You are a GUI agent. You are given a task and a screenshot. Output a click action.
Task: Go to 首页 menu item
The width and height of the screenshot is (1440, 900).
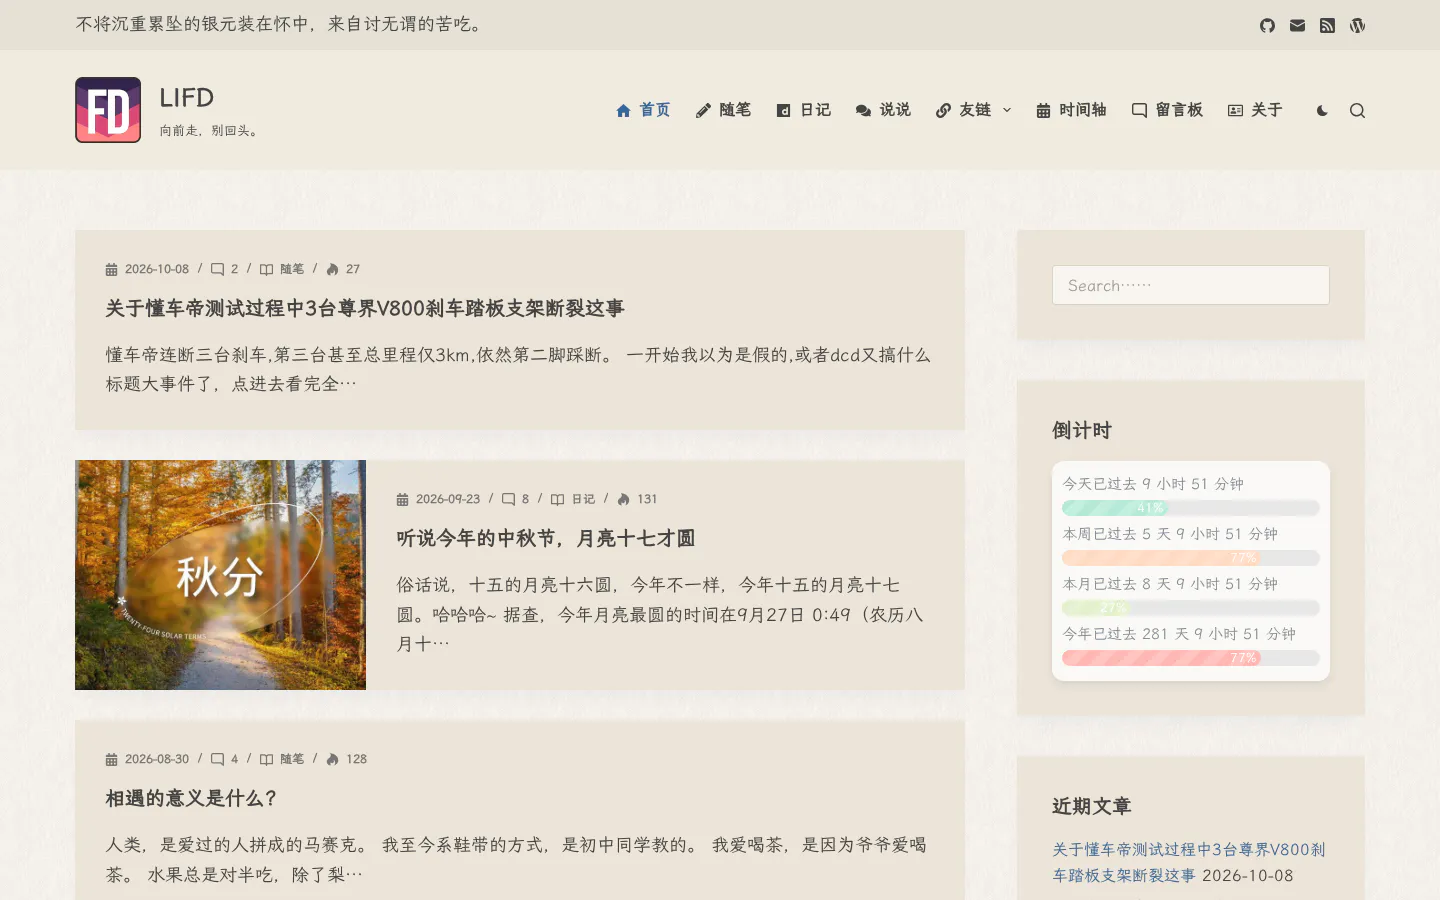(643, 110)
